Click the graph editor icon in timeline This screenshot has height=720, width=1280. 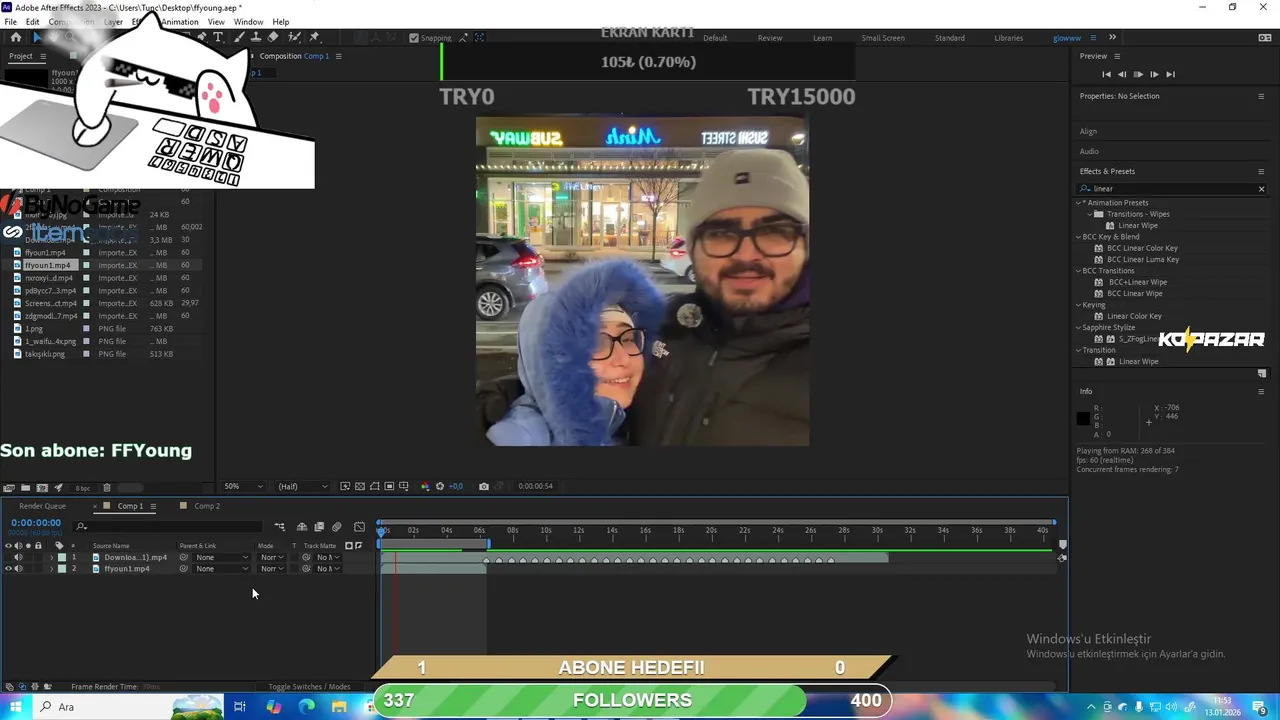(x=360, y=527)
